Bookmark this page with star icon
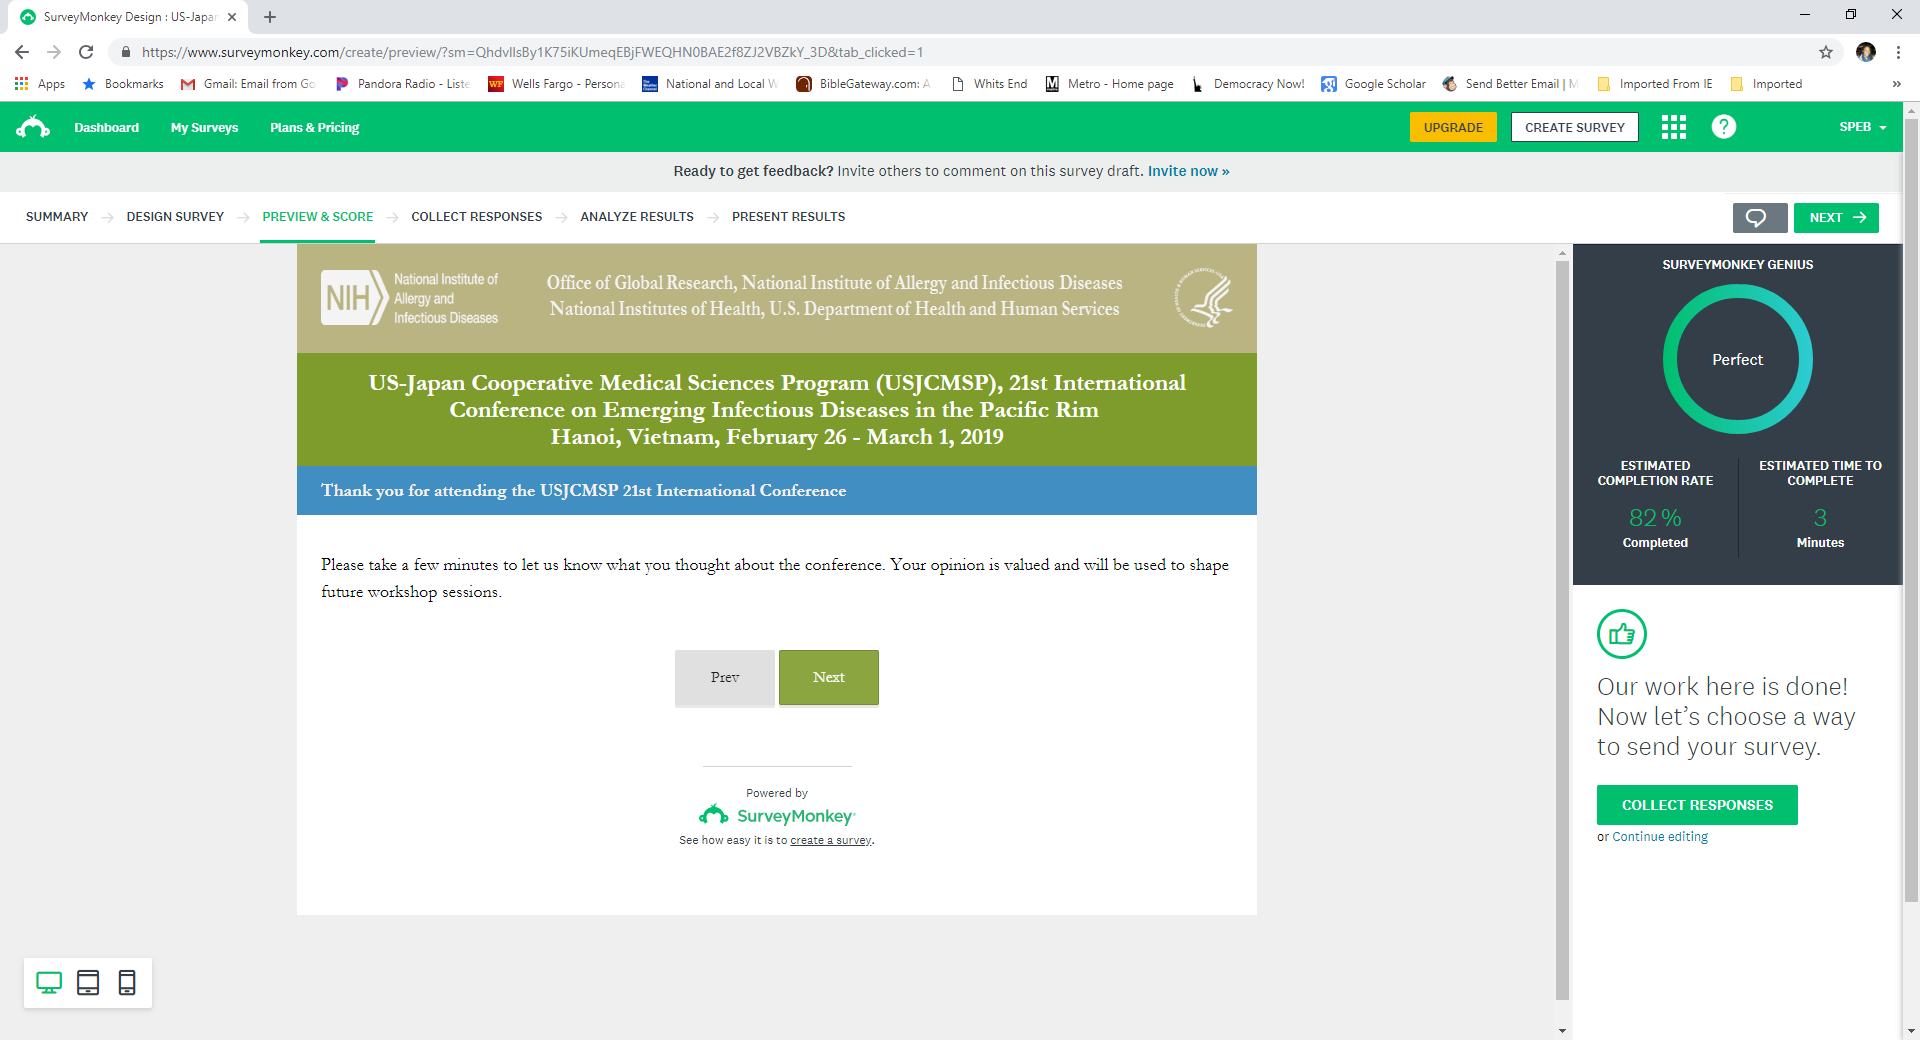The height and width of the screenshot is (1040, 1920). pos(1826,52)
